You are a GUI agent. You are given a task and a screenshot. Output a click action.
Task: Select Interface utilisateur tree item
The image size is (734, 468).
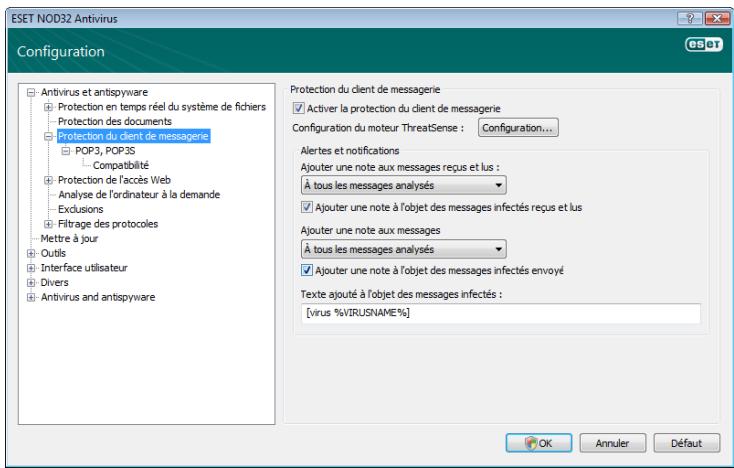click(x=84, y=268)
